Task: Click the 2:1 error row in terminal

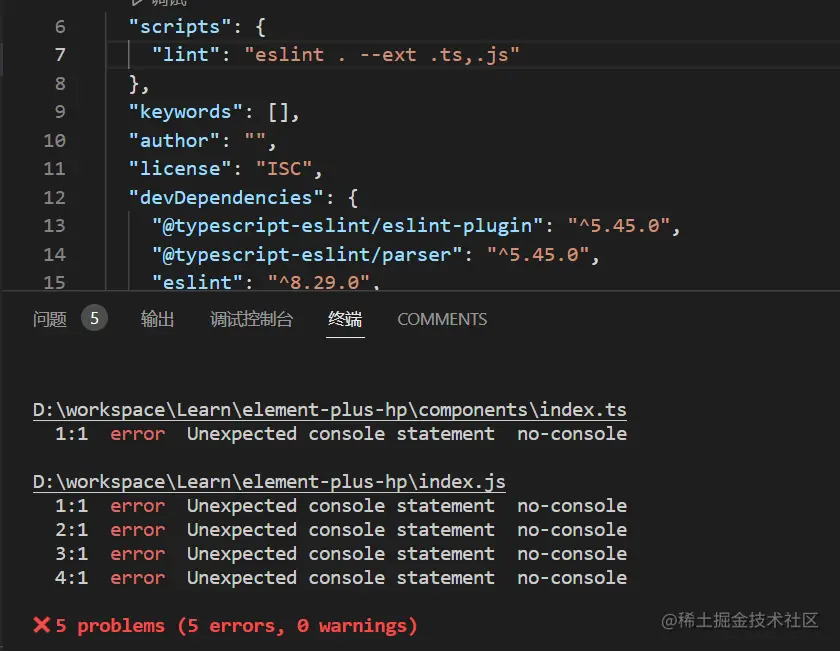Action: click(341, 530)
